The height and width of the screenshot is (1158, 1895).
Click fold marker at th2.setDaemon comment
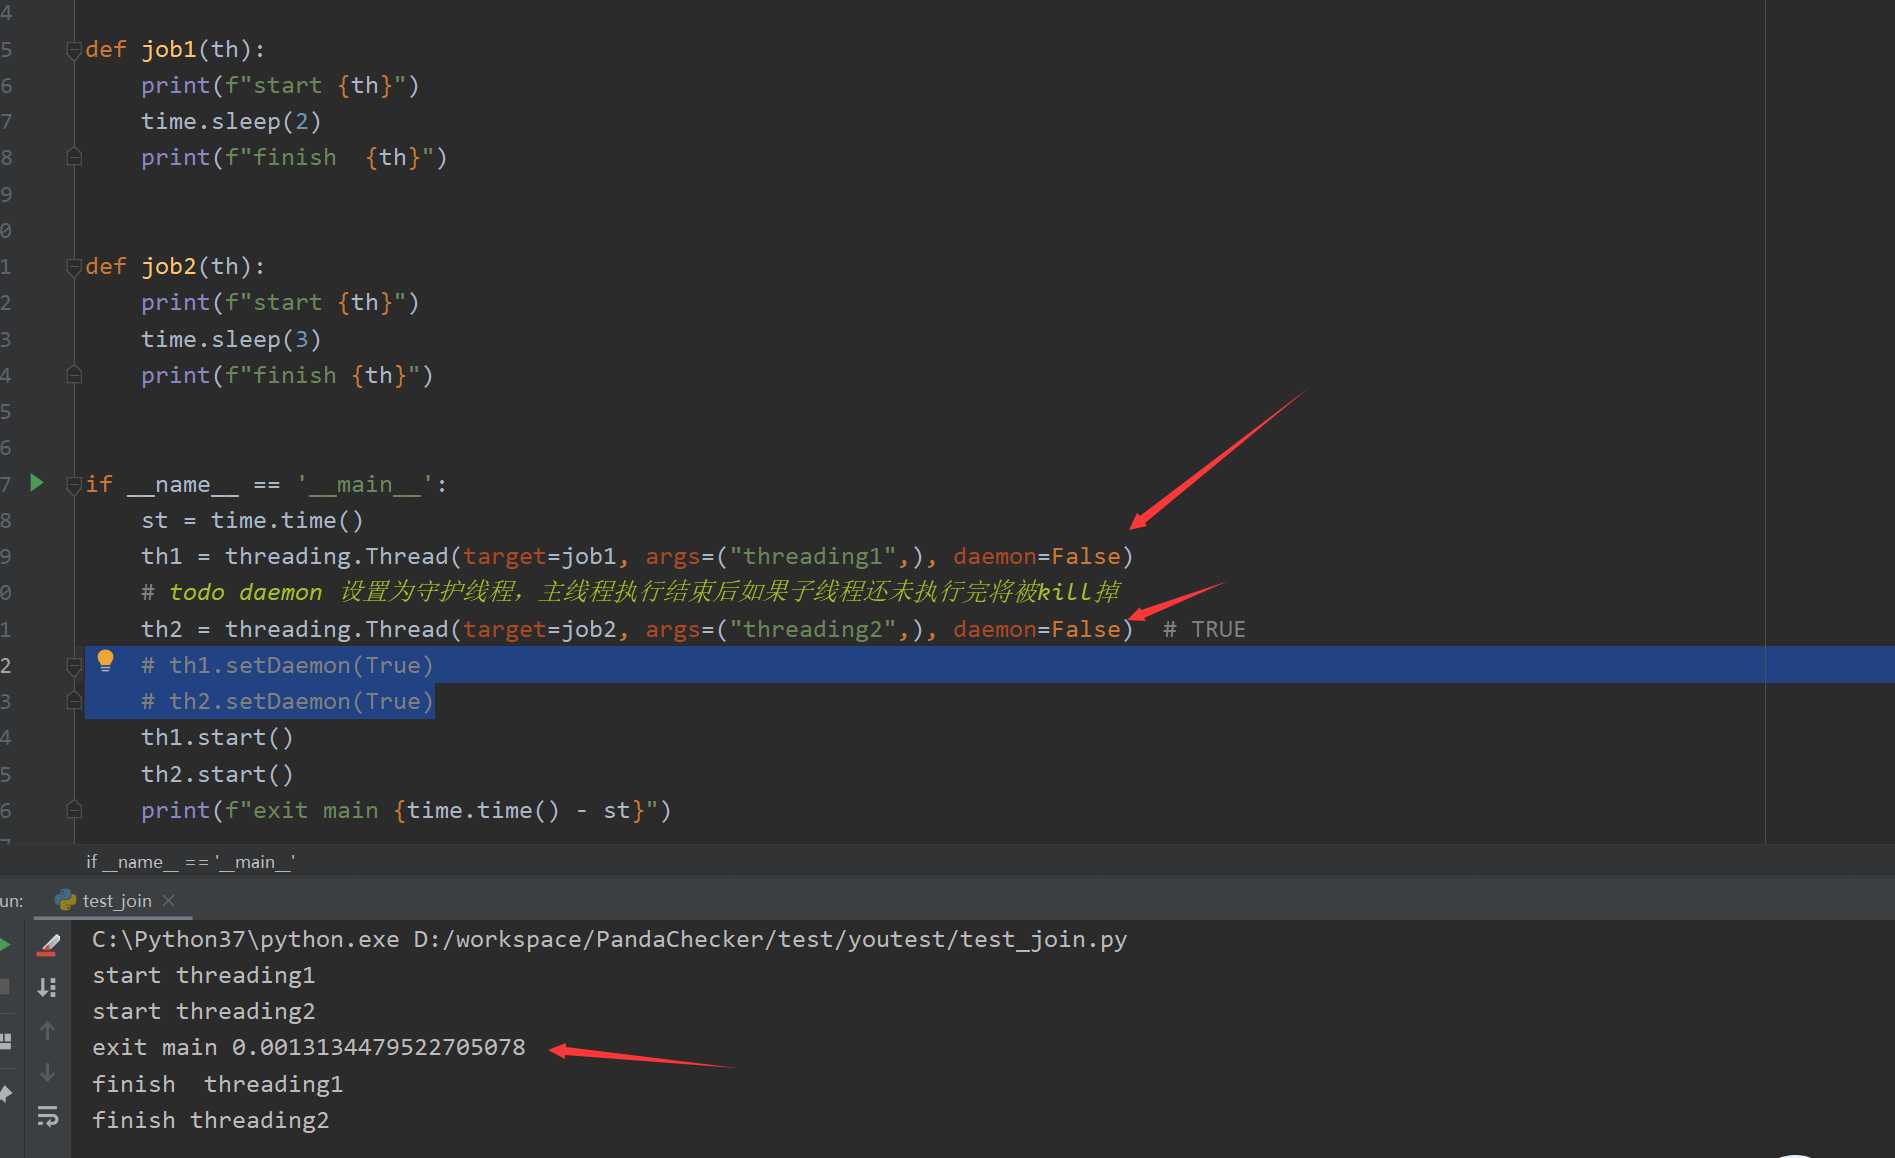point(73,701)
